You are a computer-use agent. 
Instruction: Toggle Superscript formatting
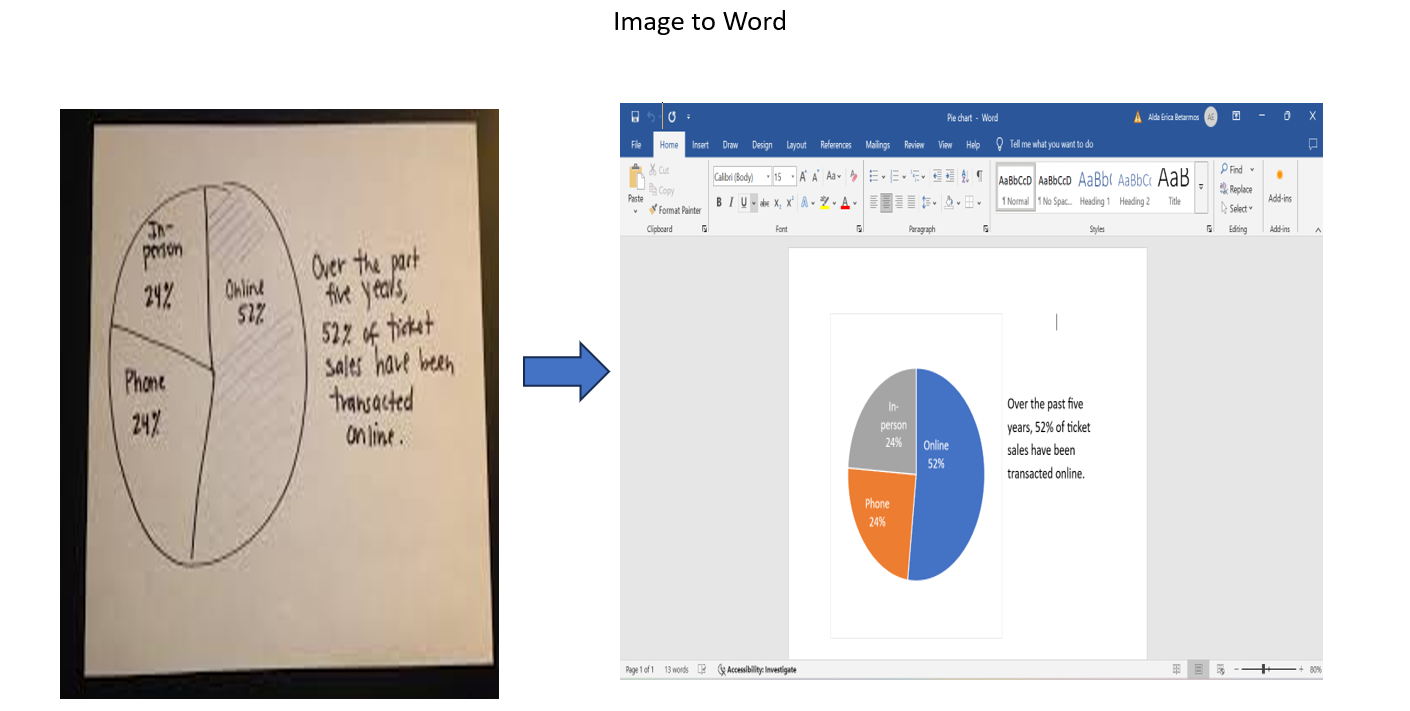click(x=789, y=203)
